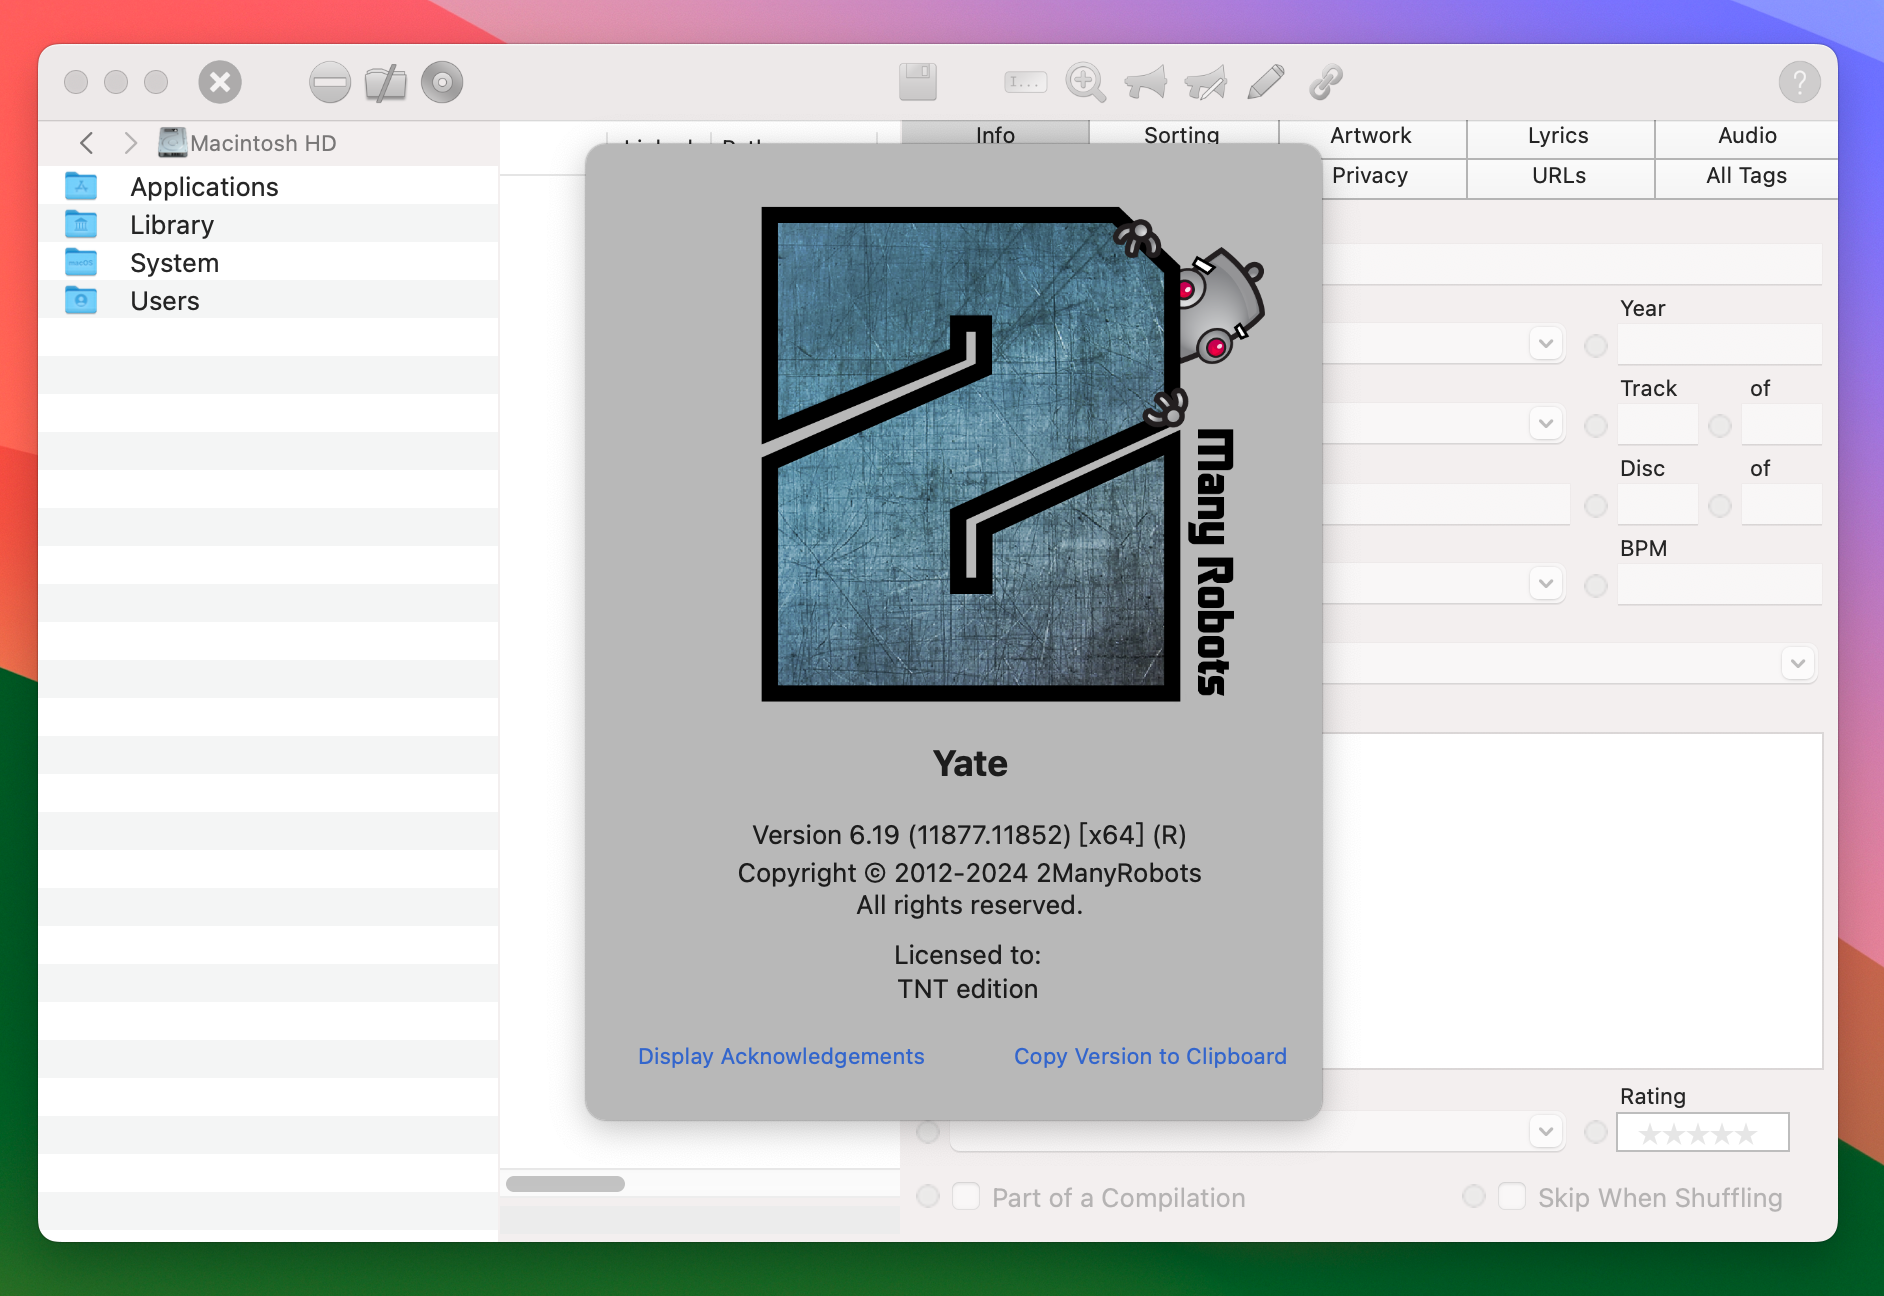
Task: Open the dropdown arrow in the BPM row
Action: (1546, 583)
